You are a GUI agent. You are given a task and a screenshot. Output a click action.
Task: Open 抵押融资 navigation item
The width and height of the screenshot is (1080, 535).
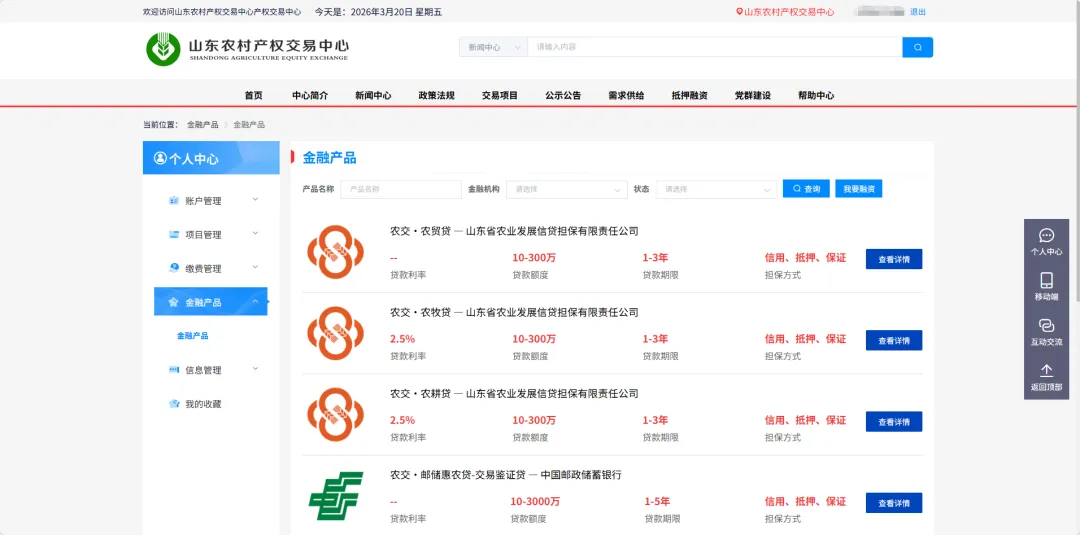[x=689, y=96]
